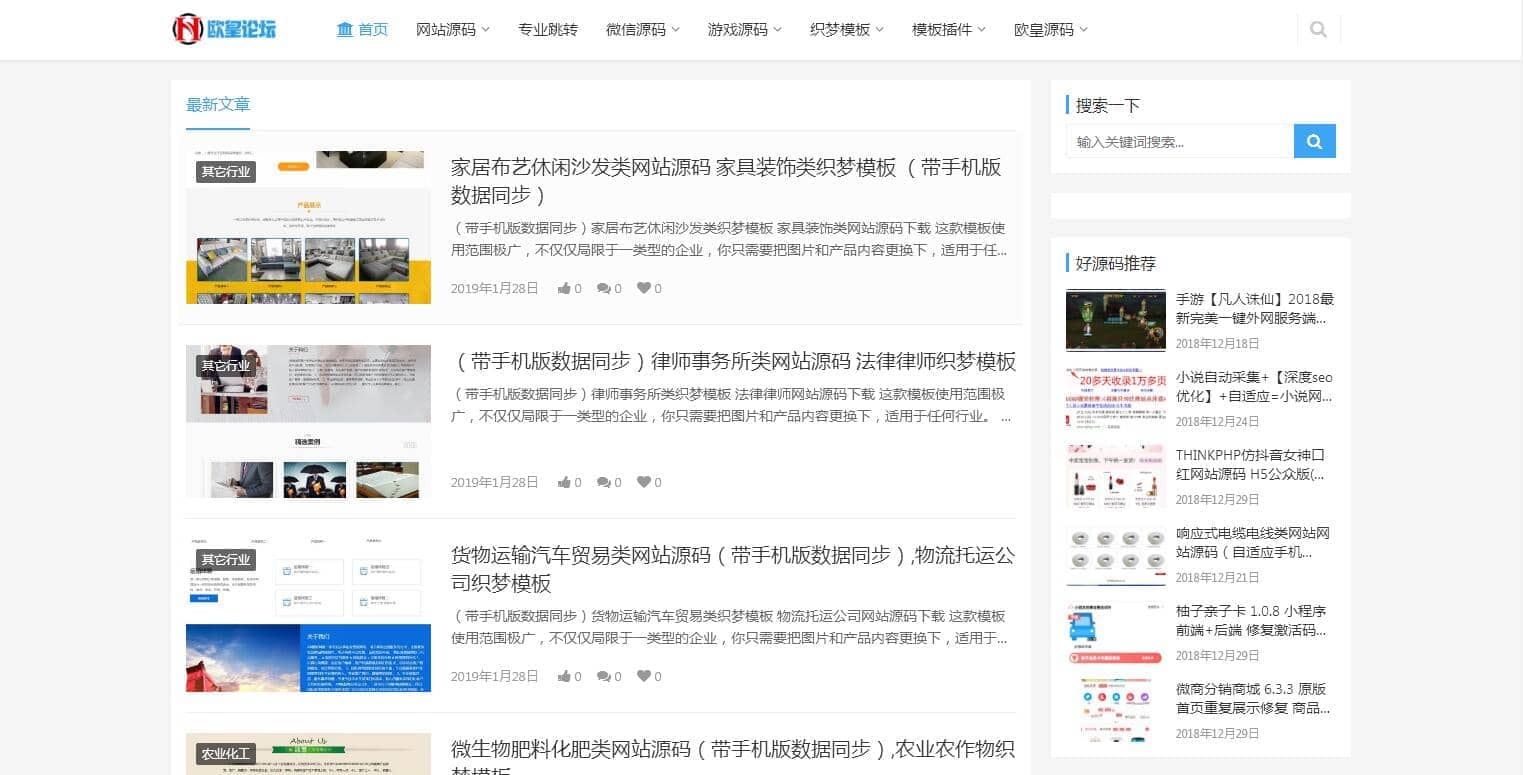
Task: Open 手游【凡人诛仙】2018最新完美一键外网服务端 link
Action: 1255,309
